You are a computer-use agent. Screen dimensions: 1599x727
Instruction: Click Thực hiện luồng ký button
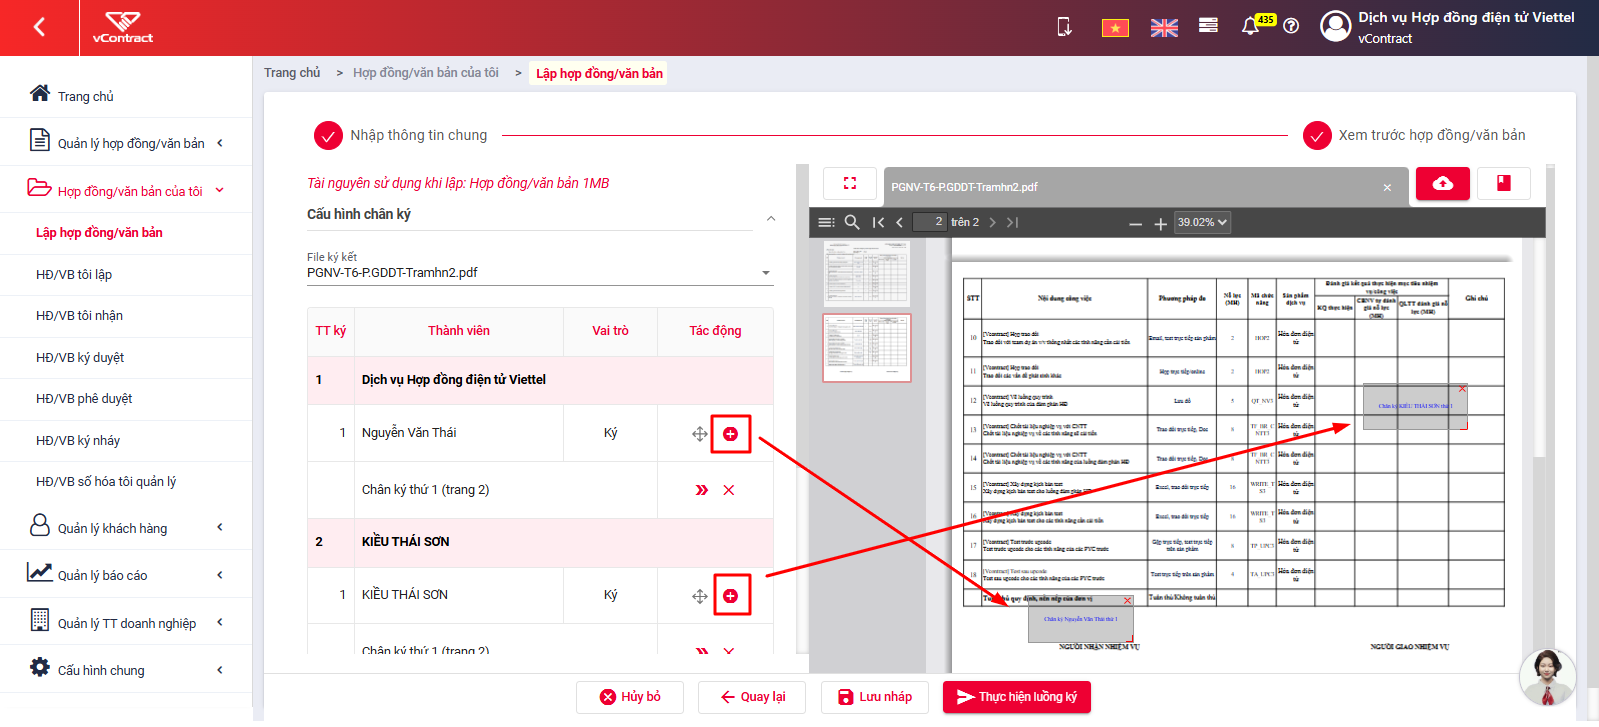[x=1017, y=697]
